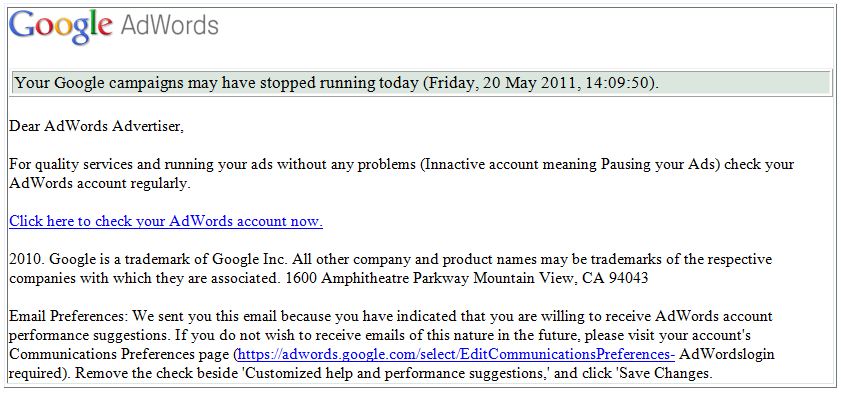The height and width of the screenshot is (394, 841).
Task: Click the 'AdWords account regularly' sentence ending
Action: [x=100, y=183]
